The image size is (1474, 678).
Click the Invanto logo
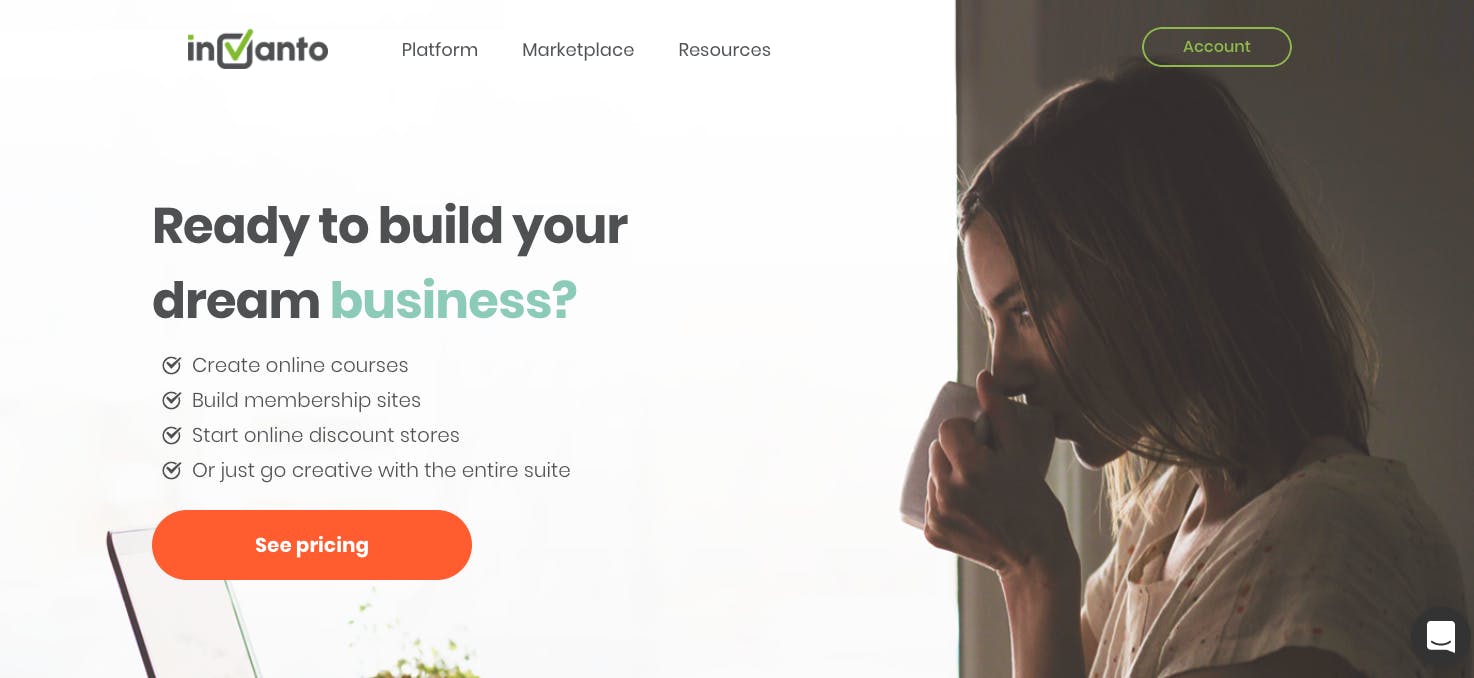pos(258,49)
